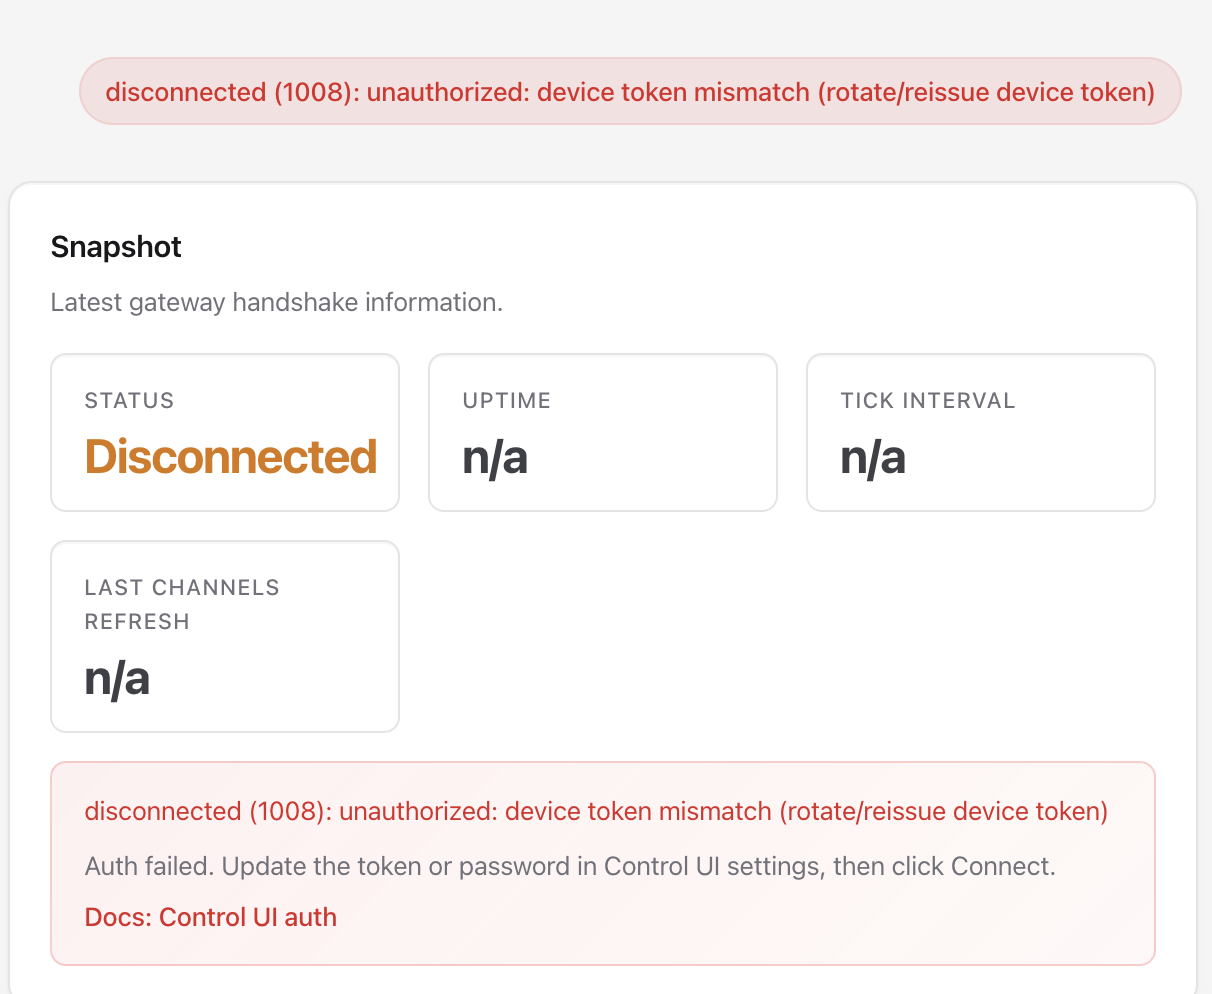This screenshot has width=1212, height=994.
Task: Click the TICK INTERVAL card label
Action: click(x=927, y=401)
